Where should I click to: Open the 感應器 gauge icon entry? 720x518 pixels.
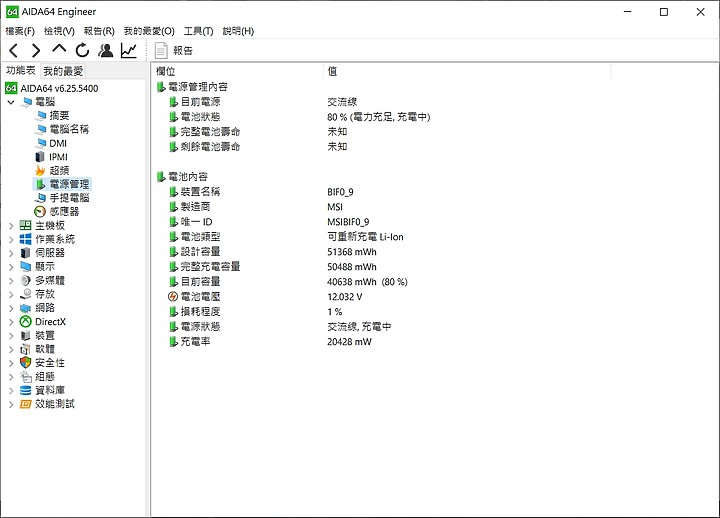click(x=40, y=212)
